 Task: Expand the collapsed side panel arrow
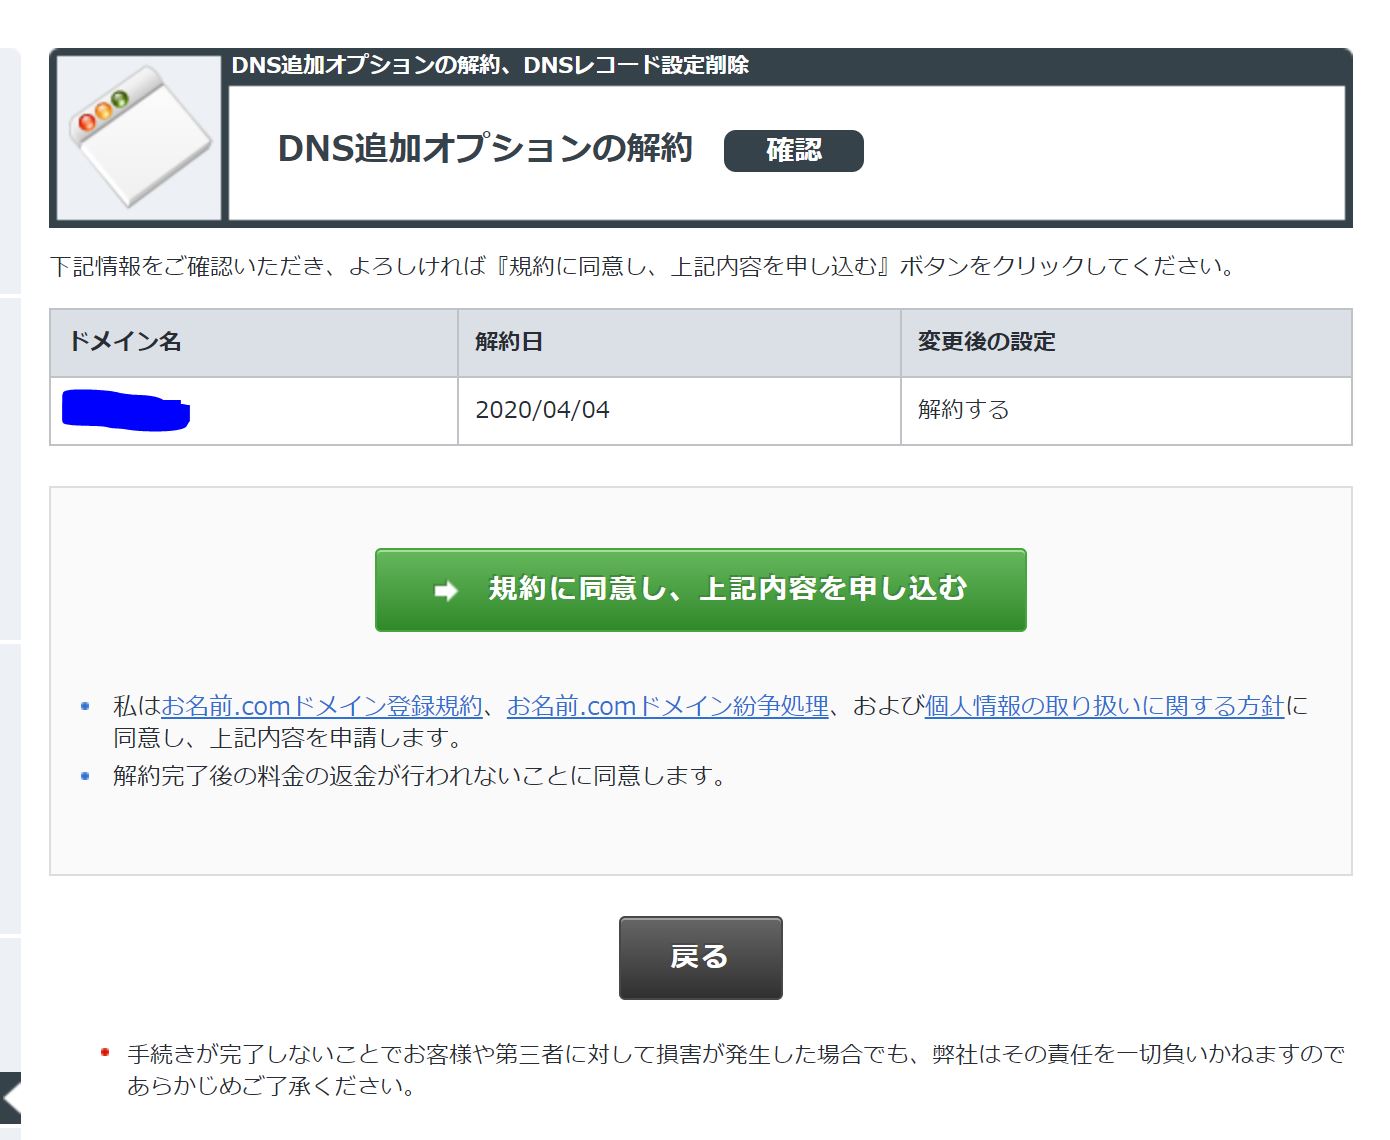(x=10, y=1099)
